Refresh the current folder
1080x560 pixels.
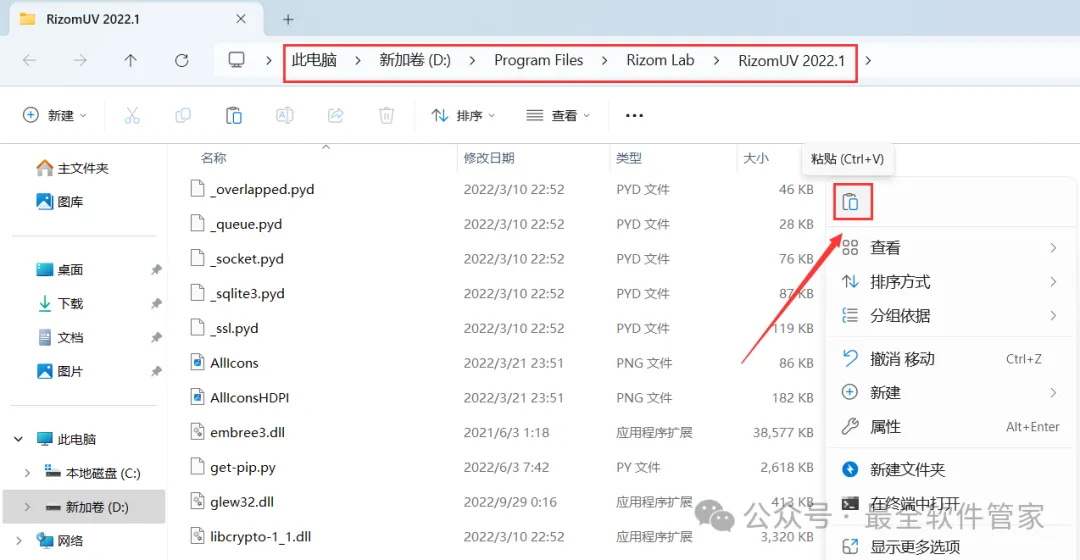(182, 61)
